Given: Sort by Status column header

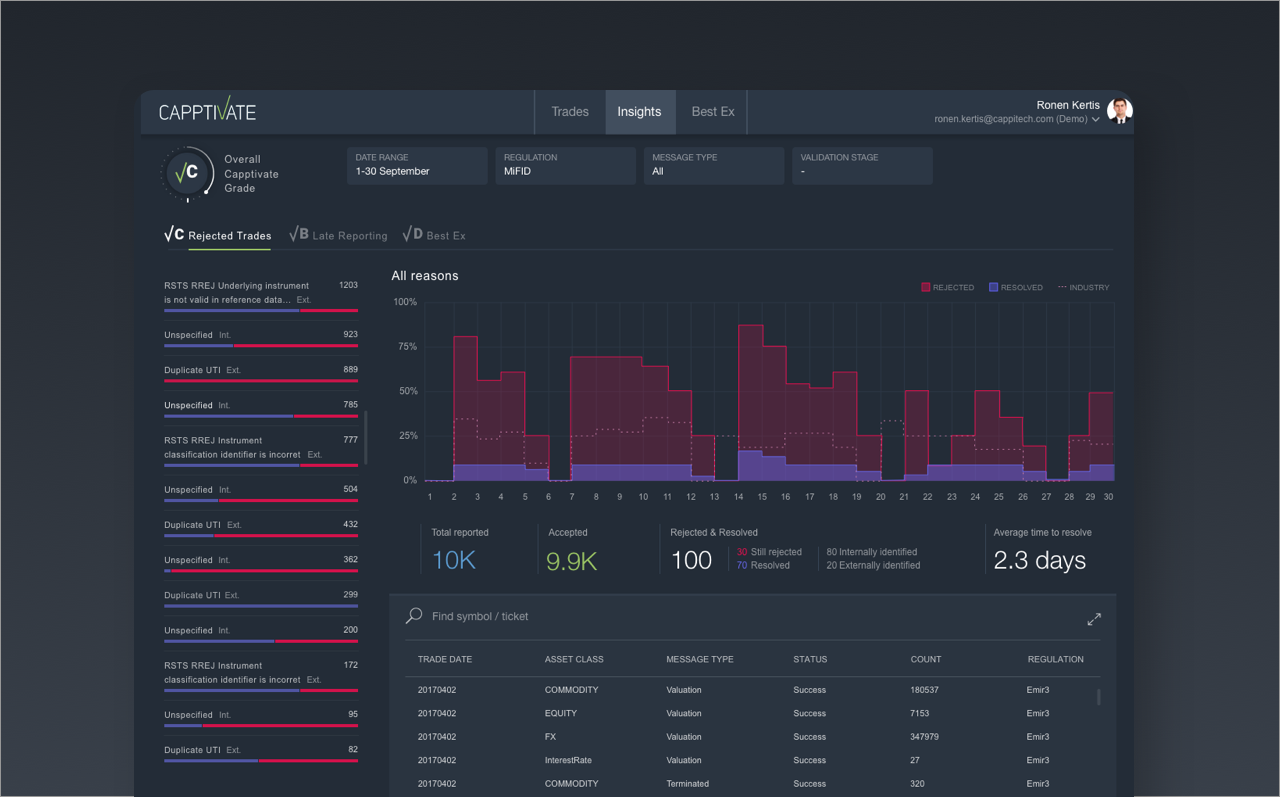Looking at the screenshot, I should tap(810, 660).
